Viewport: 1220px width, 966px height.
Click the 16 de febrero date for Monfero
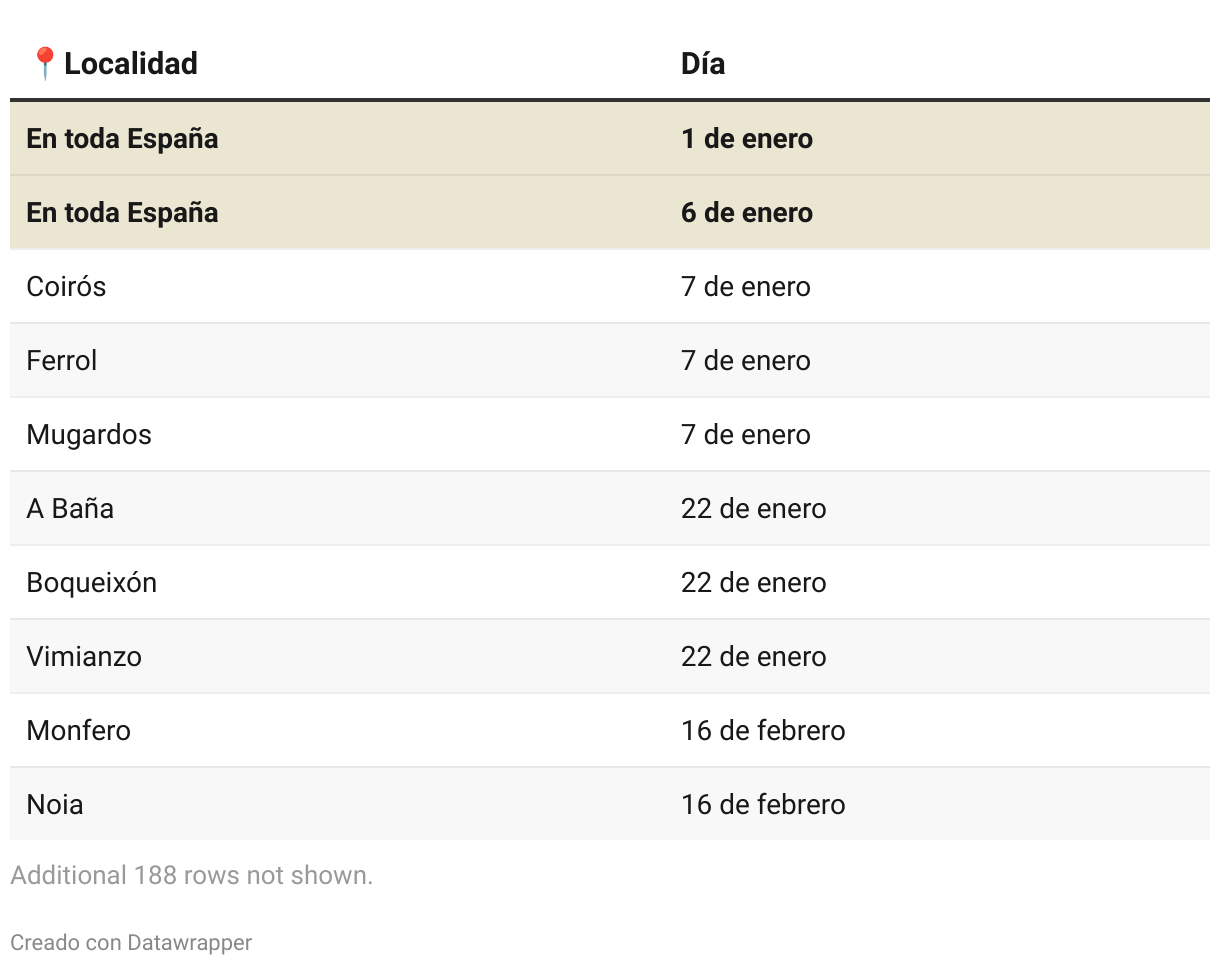click(x=763, y=730)
